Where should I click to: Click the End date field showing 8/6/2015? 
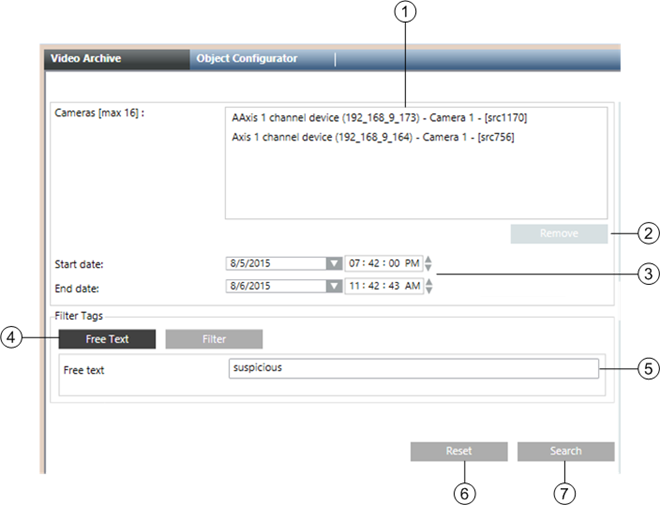pyautogui.click(x=275, y=286)
